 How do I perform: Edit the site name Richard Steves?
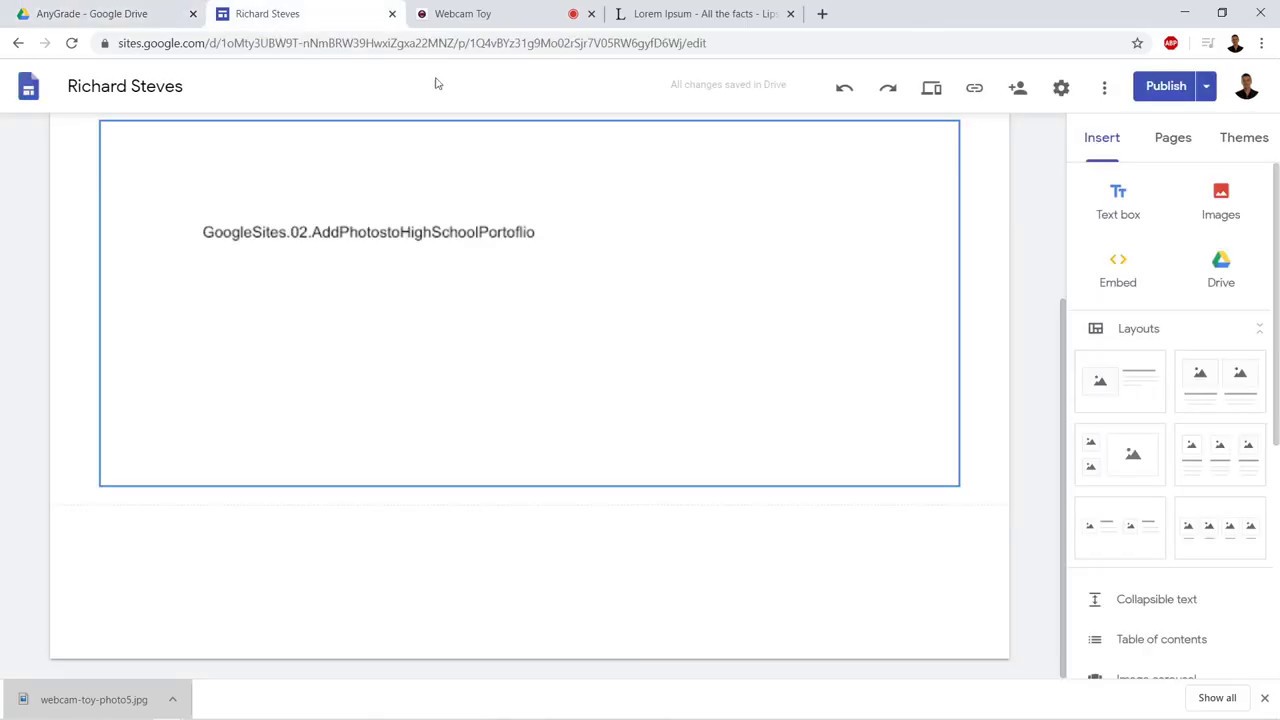pyautogui.click(x=125, y=86)
